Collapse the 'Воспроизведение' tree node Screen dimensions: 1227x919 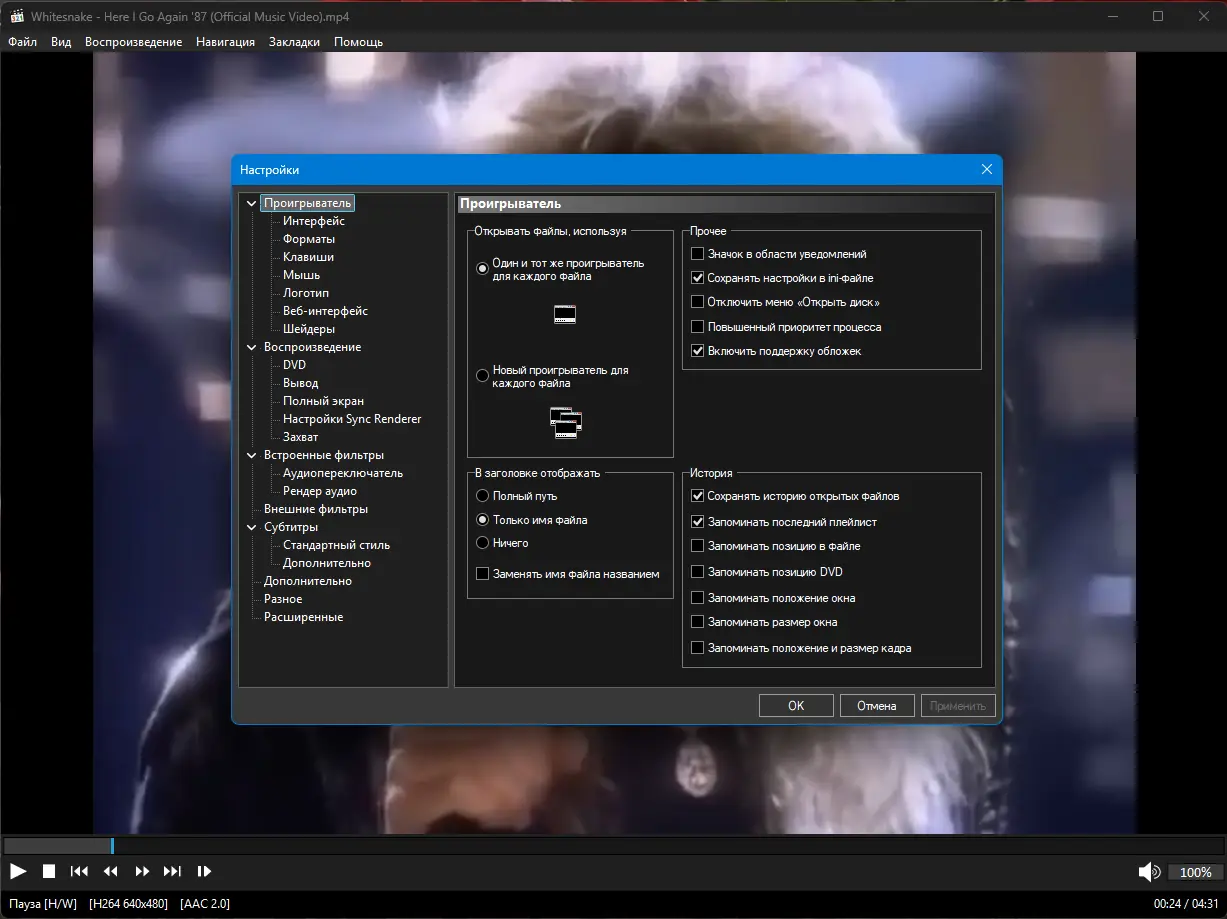pos(252,347)
